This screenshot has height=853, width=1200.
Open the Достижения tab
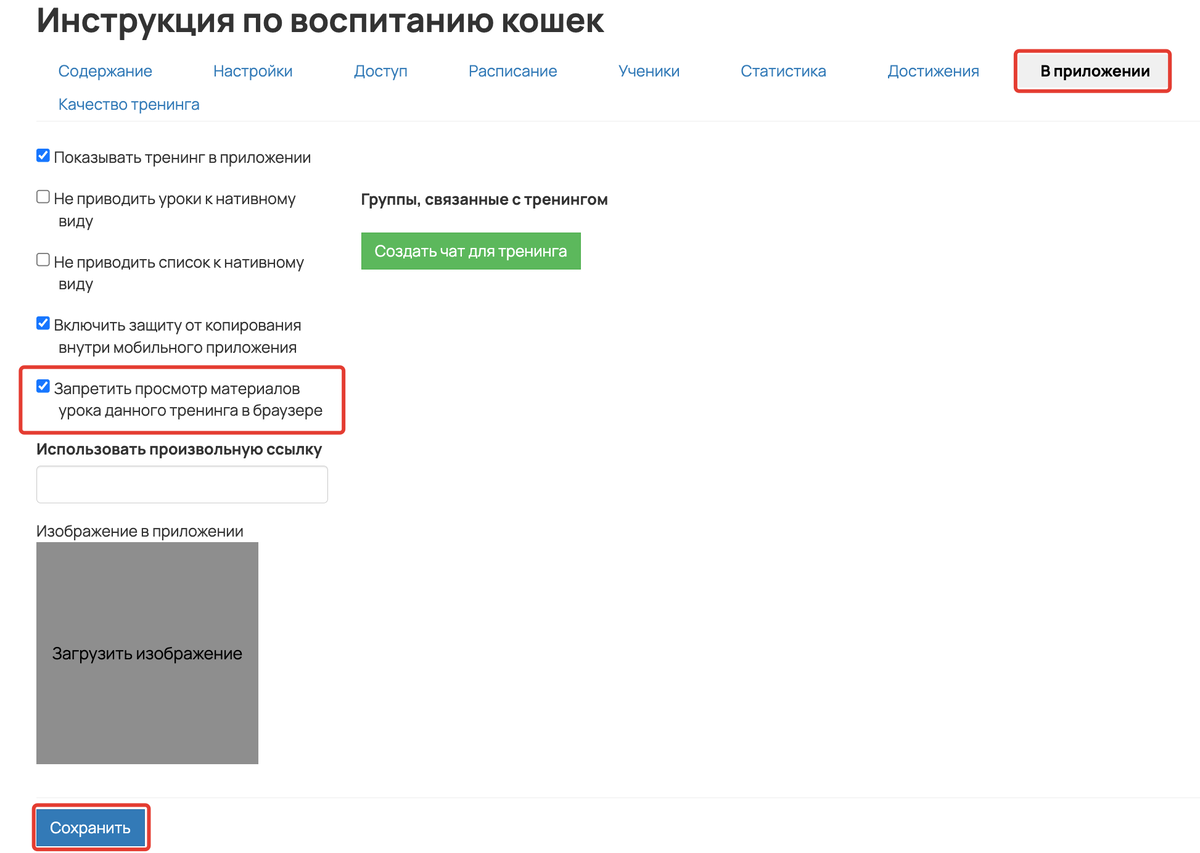(x=933, y=71)
